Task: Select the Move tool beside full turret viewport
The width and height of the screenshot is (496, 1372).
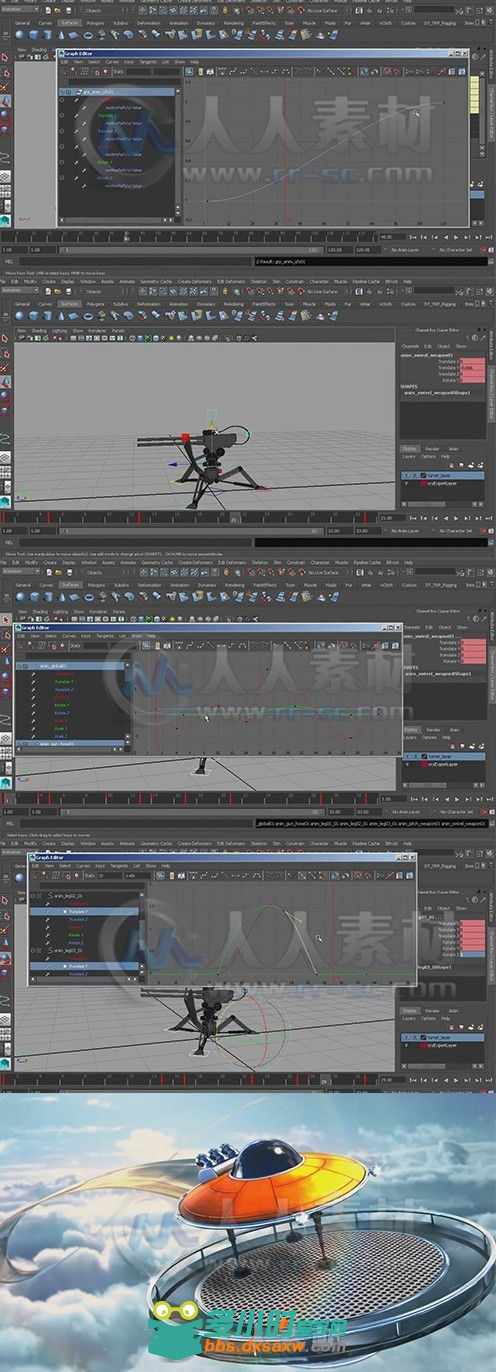Action: pos(6,382)
